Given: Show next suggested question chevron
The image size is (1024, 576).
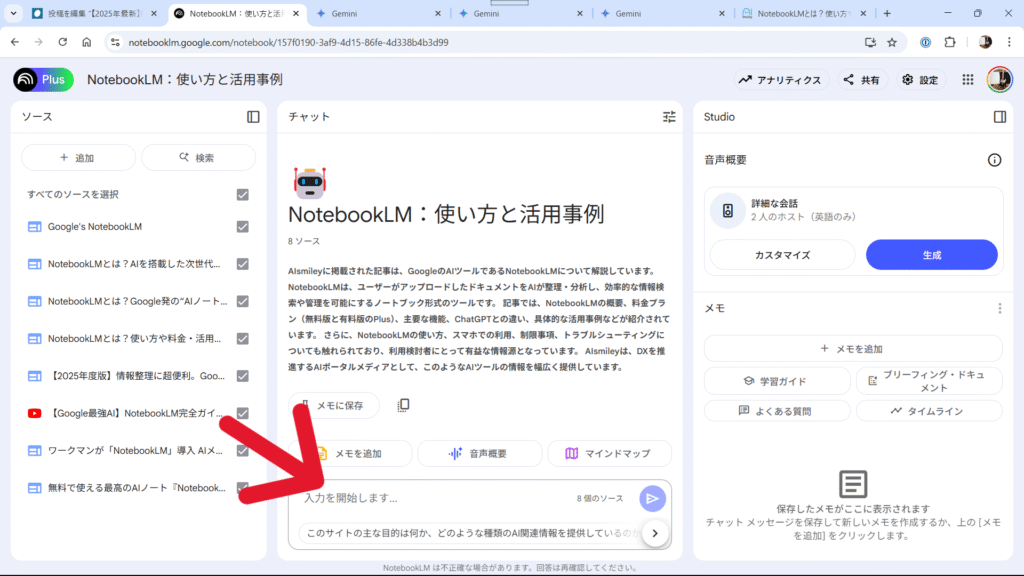Looking at the screenshot, I should point(655,534).
